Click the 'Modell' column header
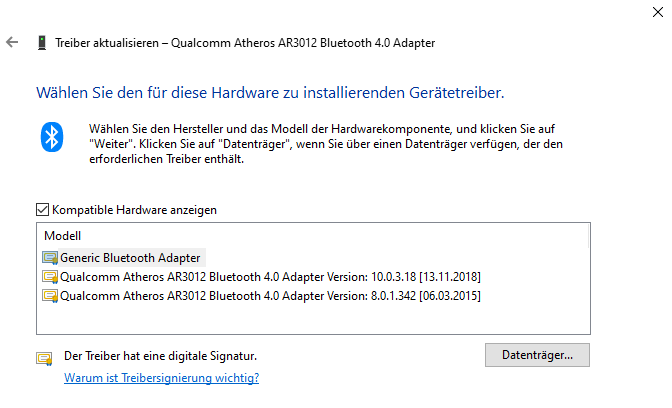This screenshot has width=672, height=408. pyautogui.click(x=63, y=236)
